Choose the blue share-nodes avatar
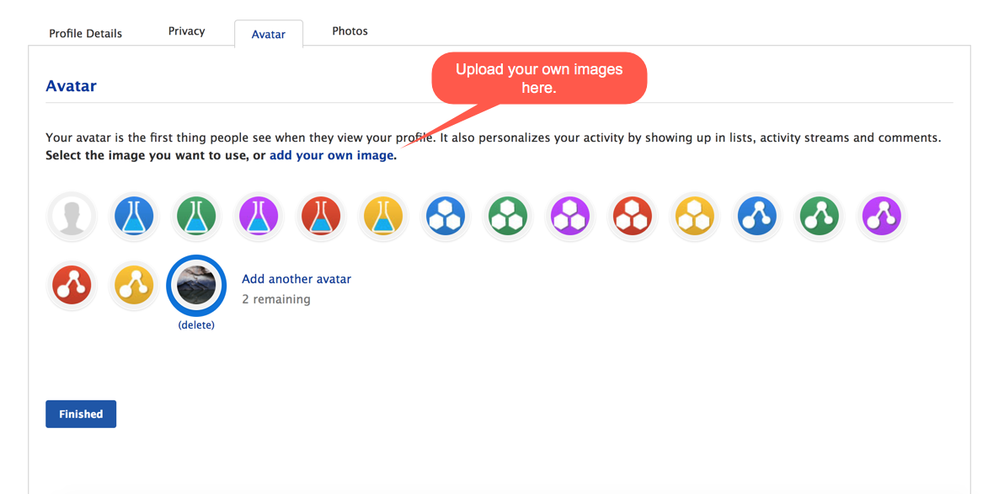The height and width of the screenshot is (494, 999). coord(757,216)
